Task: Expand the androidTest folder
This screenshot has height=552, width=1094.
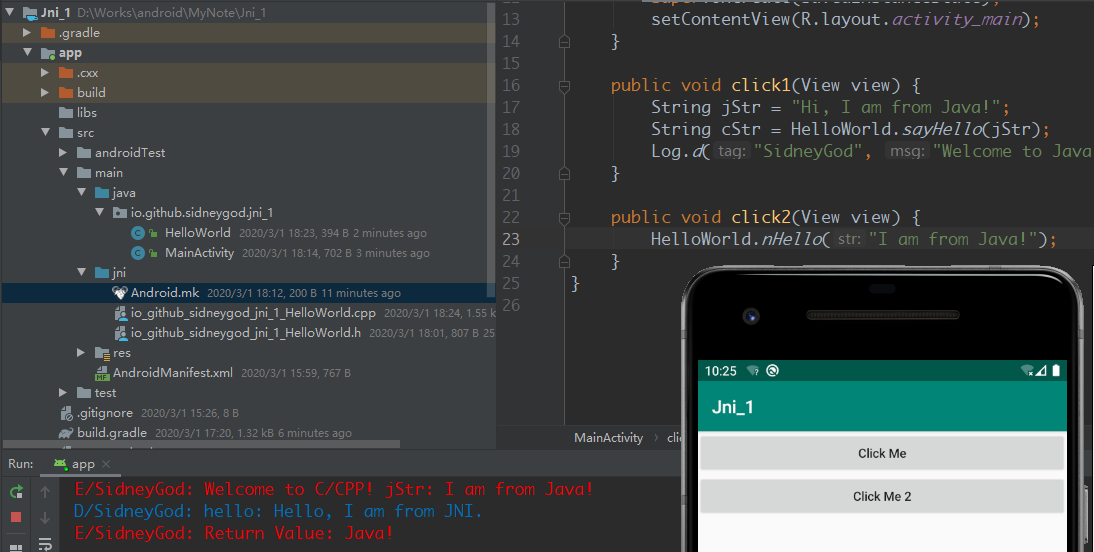Action: pos(63,153)
